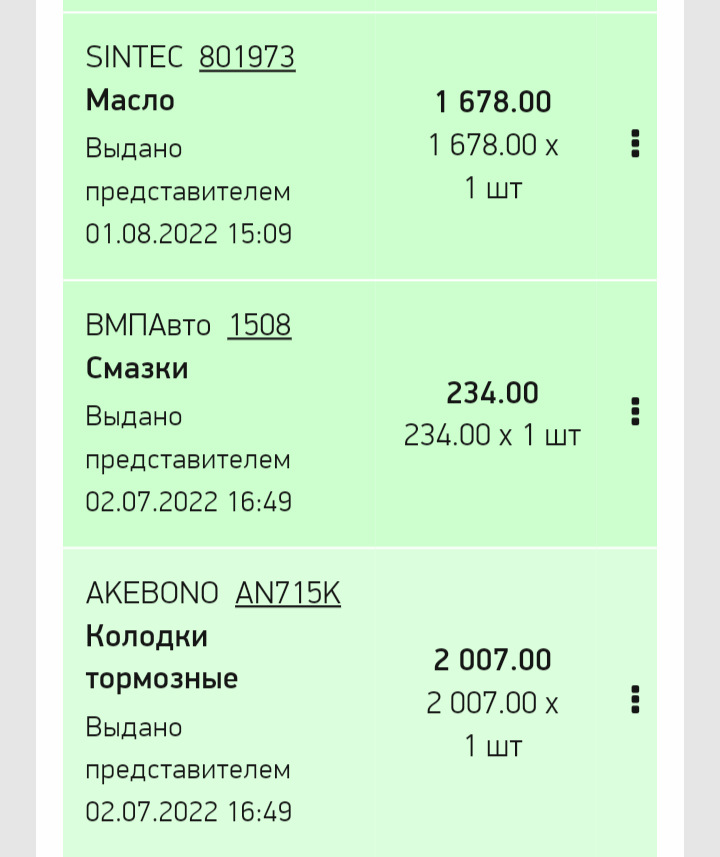Click the AKEBONO brand name
This screenshot has width=720, height=857.
click(x=152, y=593)
